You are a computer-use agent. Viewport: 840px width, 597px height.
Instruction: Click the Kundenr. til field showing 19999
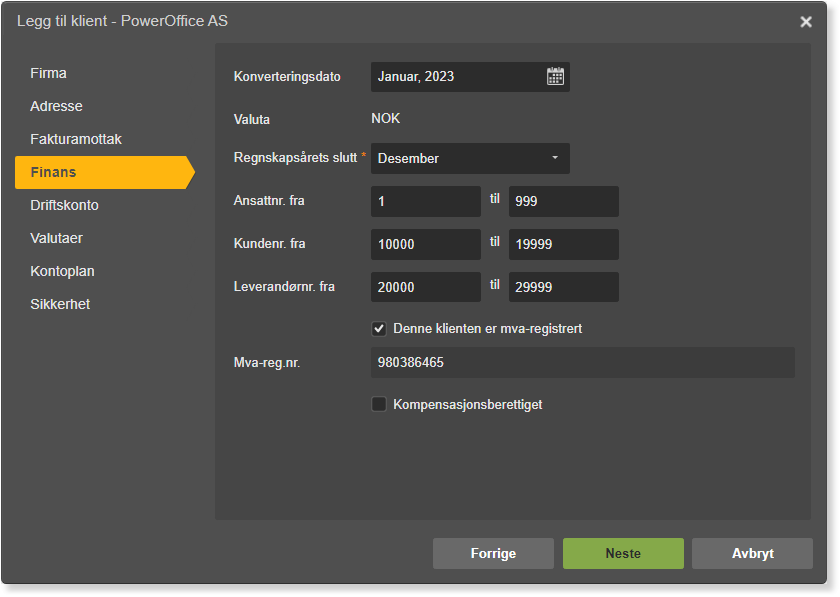(564, 244)
